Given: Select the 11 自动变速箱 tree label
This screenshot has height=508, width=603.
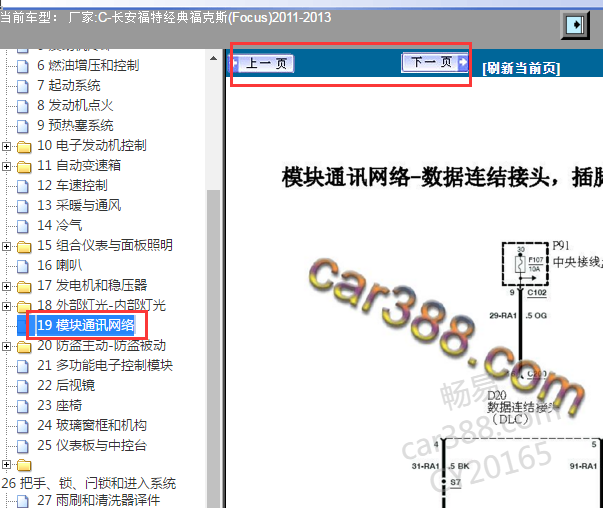Looking at the screenshot, I should (x=79, y=165).
